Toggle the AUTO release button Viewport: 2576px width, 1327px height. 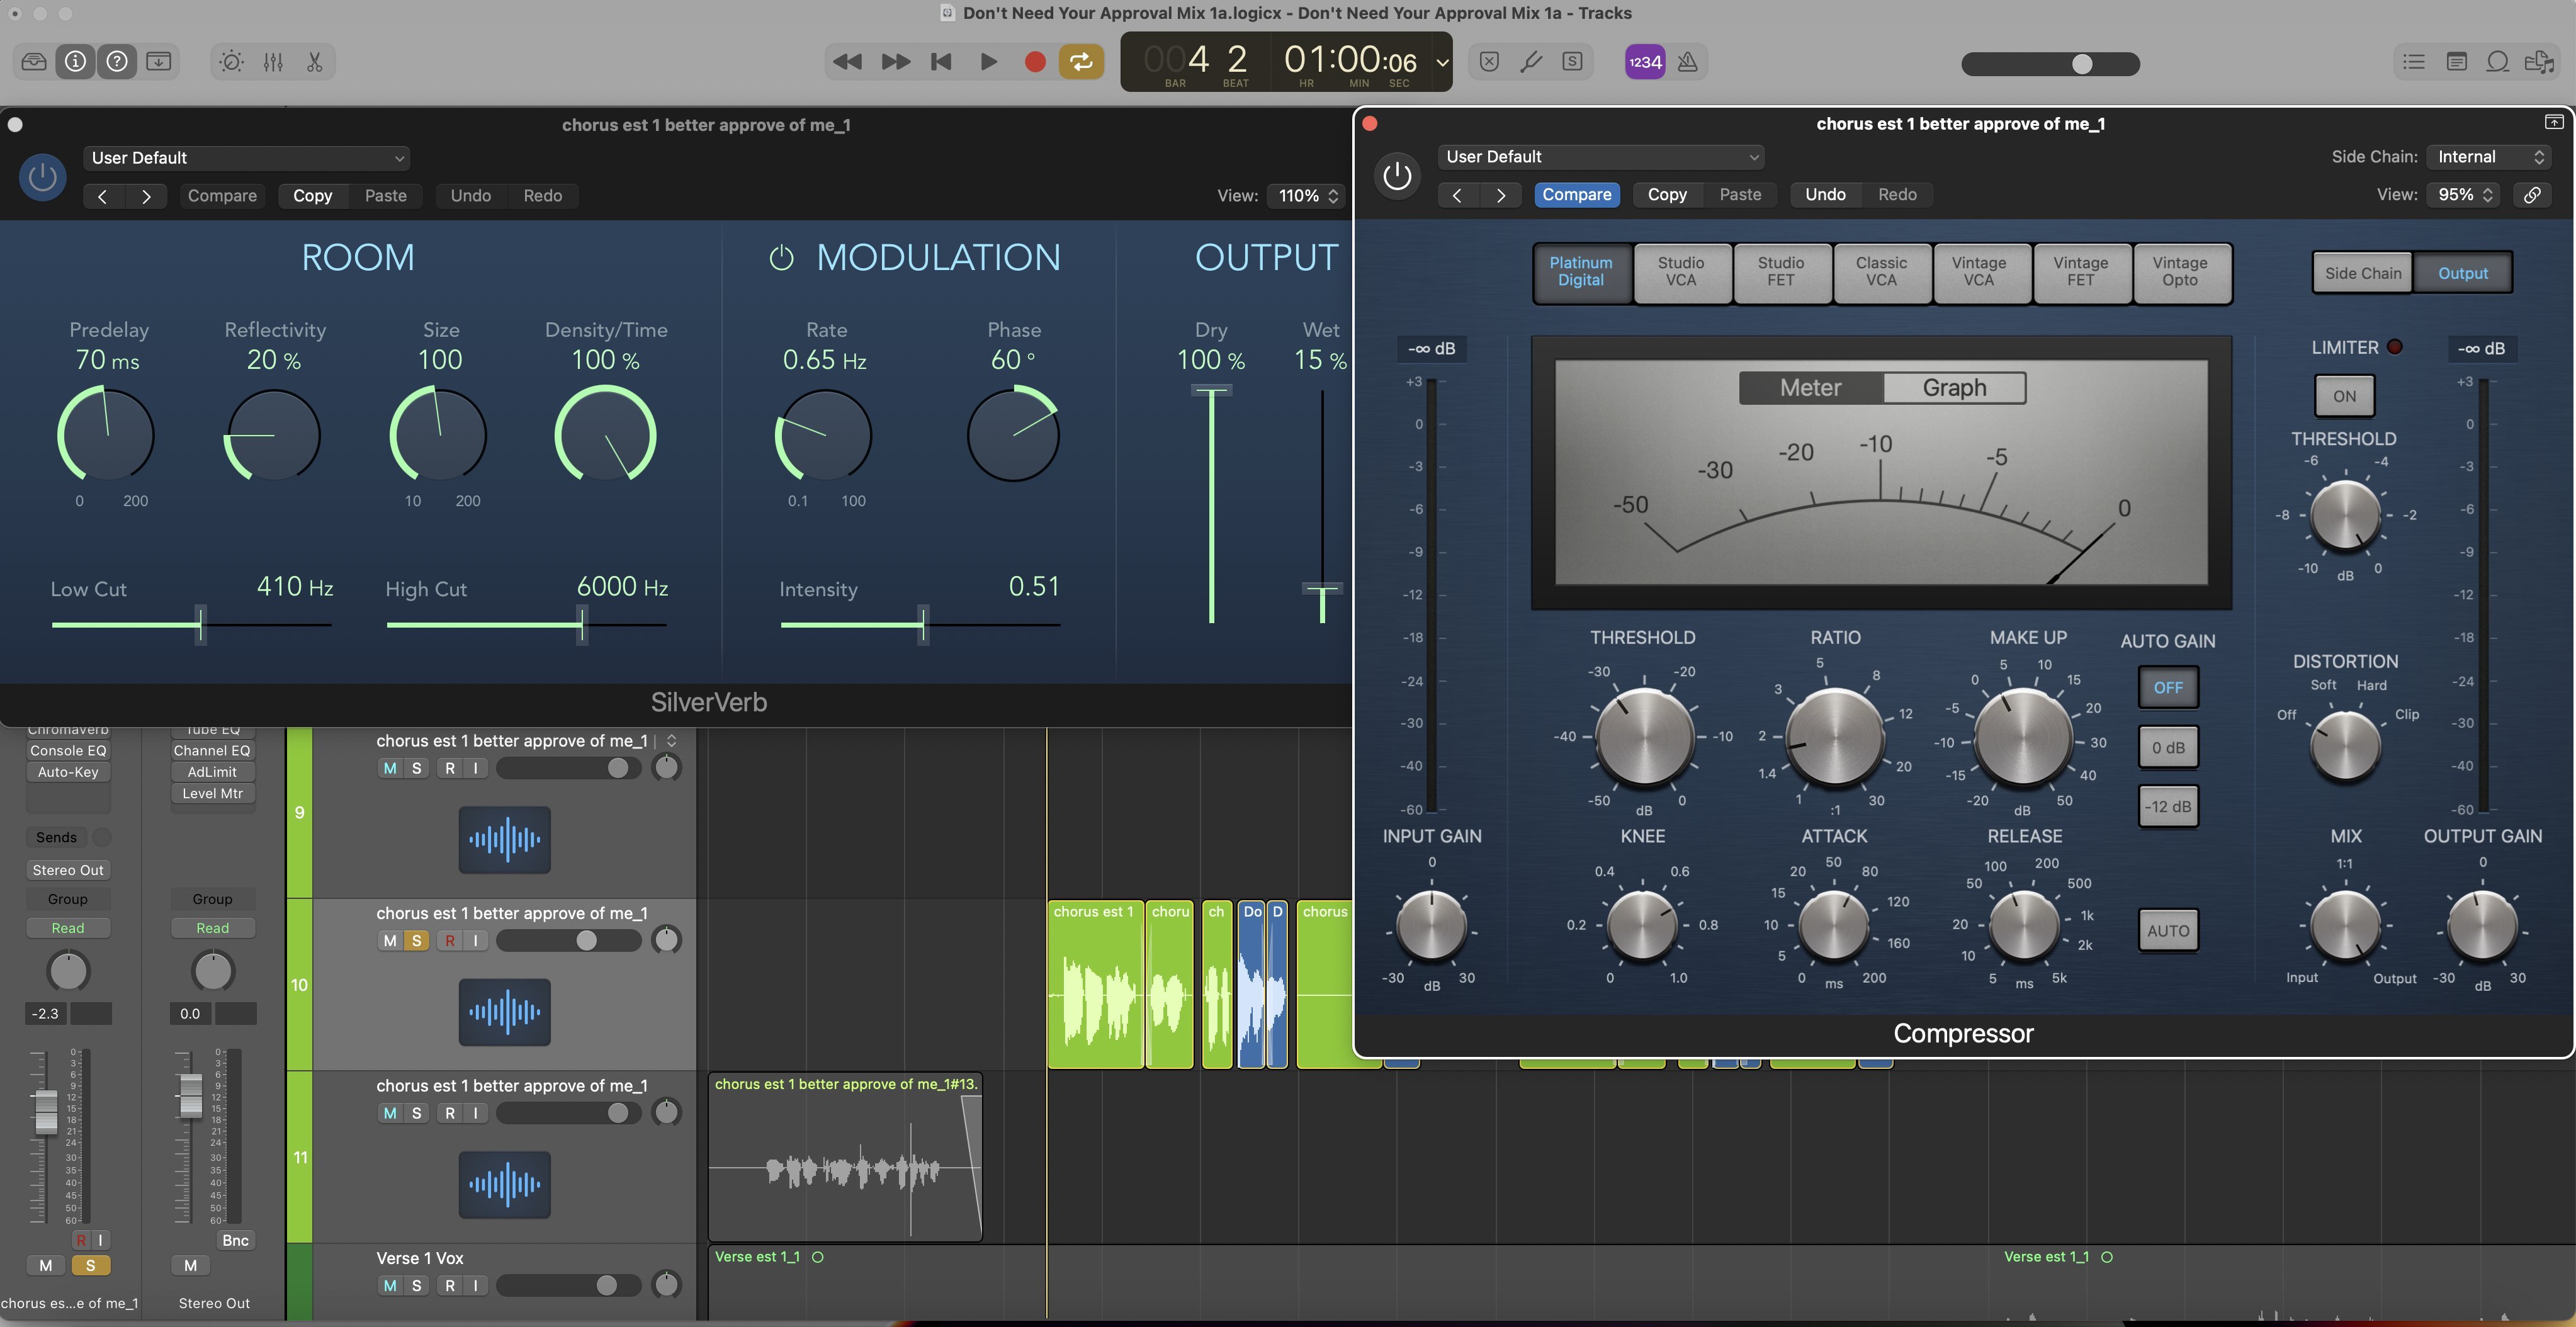tap(2167, 931)
